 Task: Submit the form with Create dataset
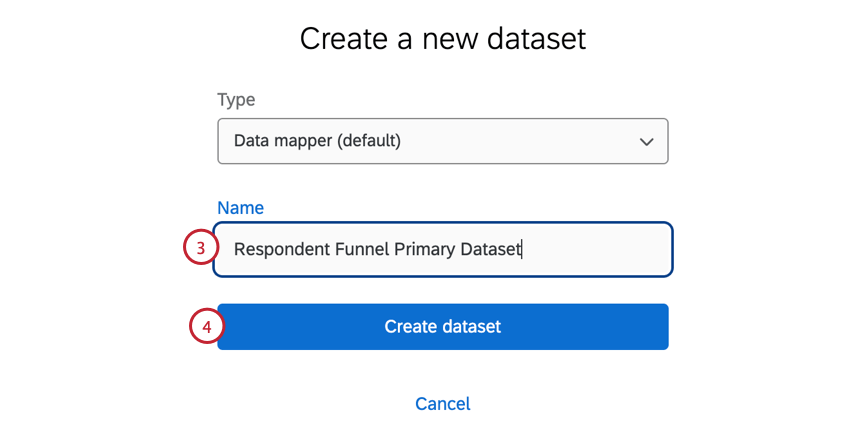(442, 327)
